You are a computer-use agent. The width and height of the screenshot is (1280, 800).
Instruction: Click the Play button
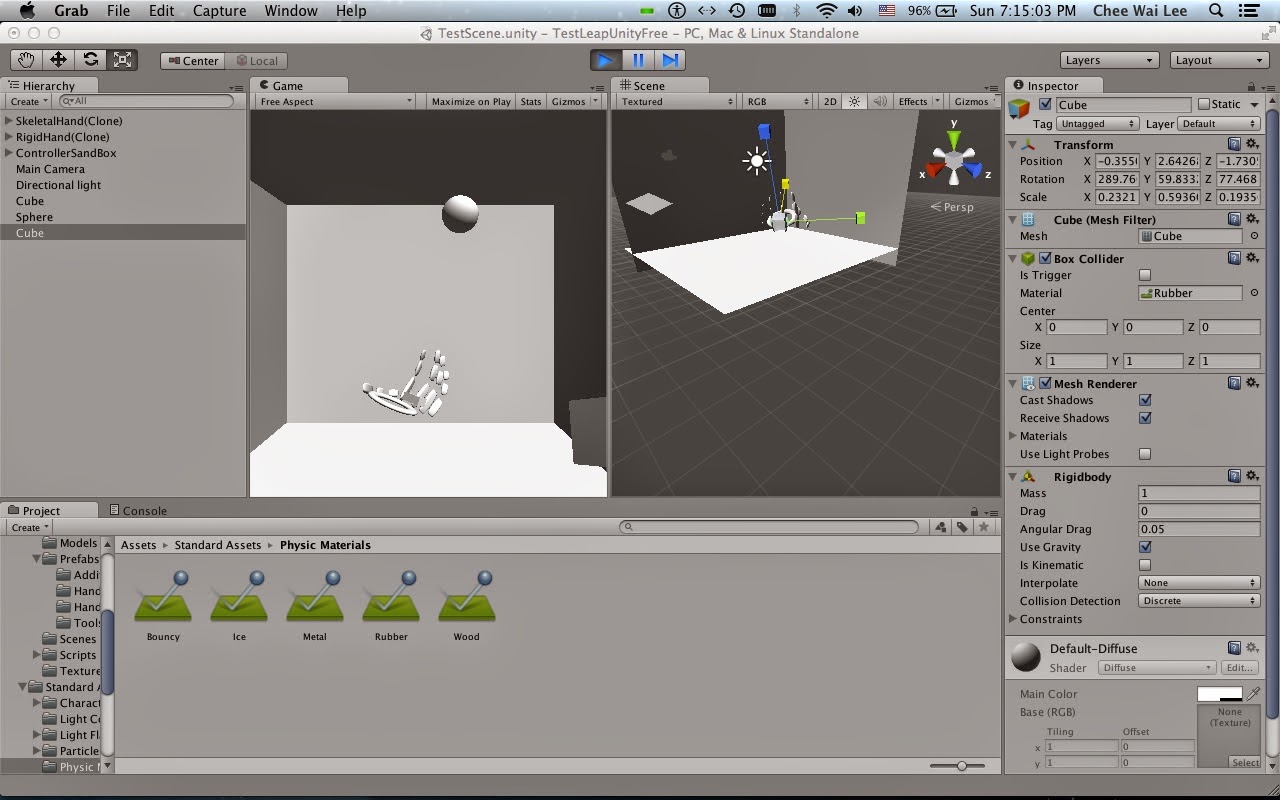coord(606,60)
